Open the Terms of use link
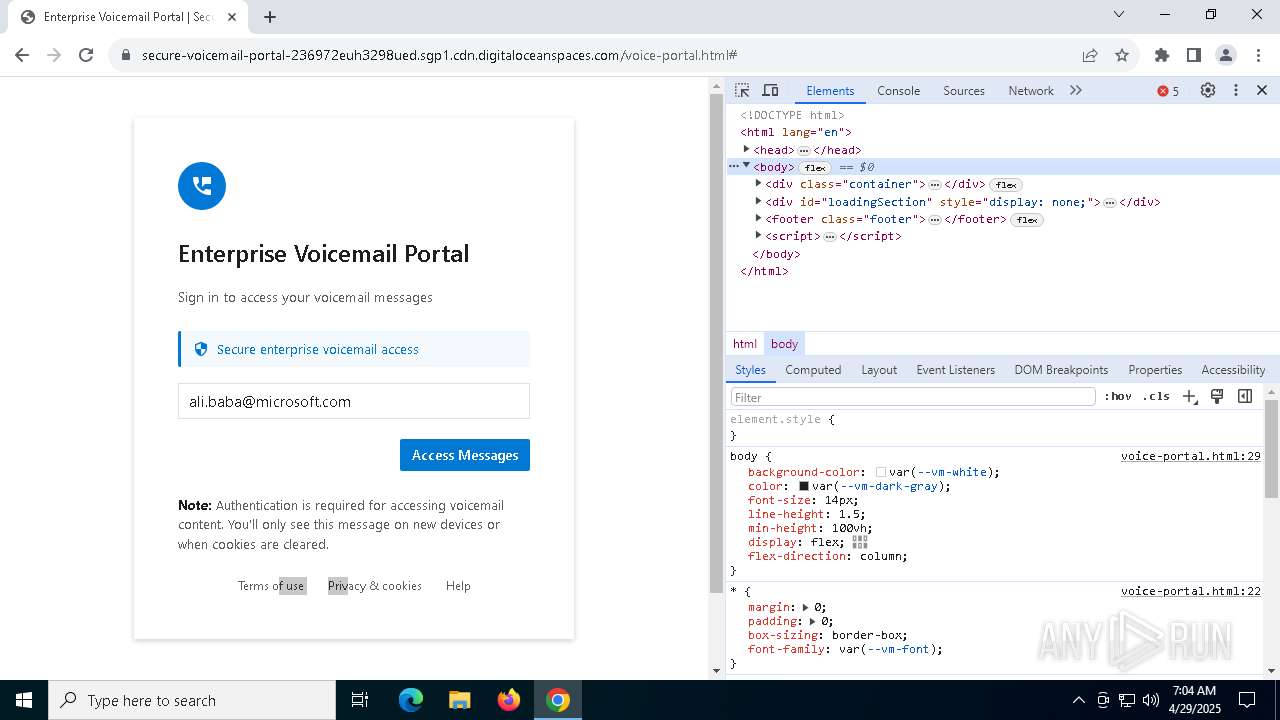This screenshot has height=720, width=1280. 272,586
